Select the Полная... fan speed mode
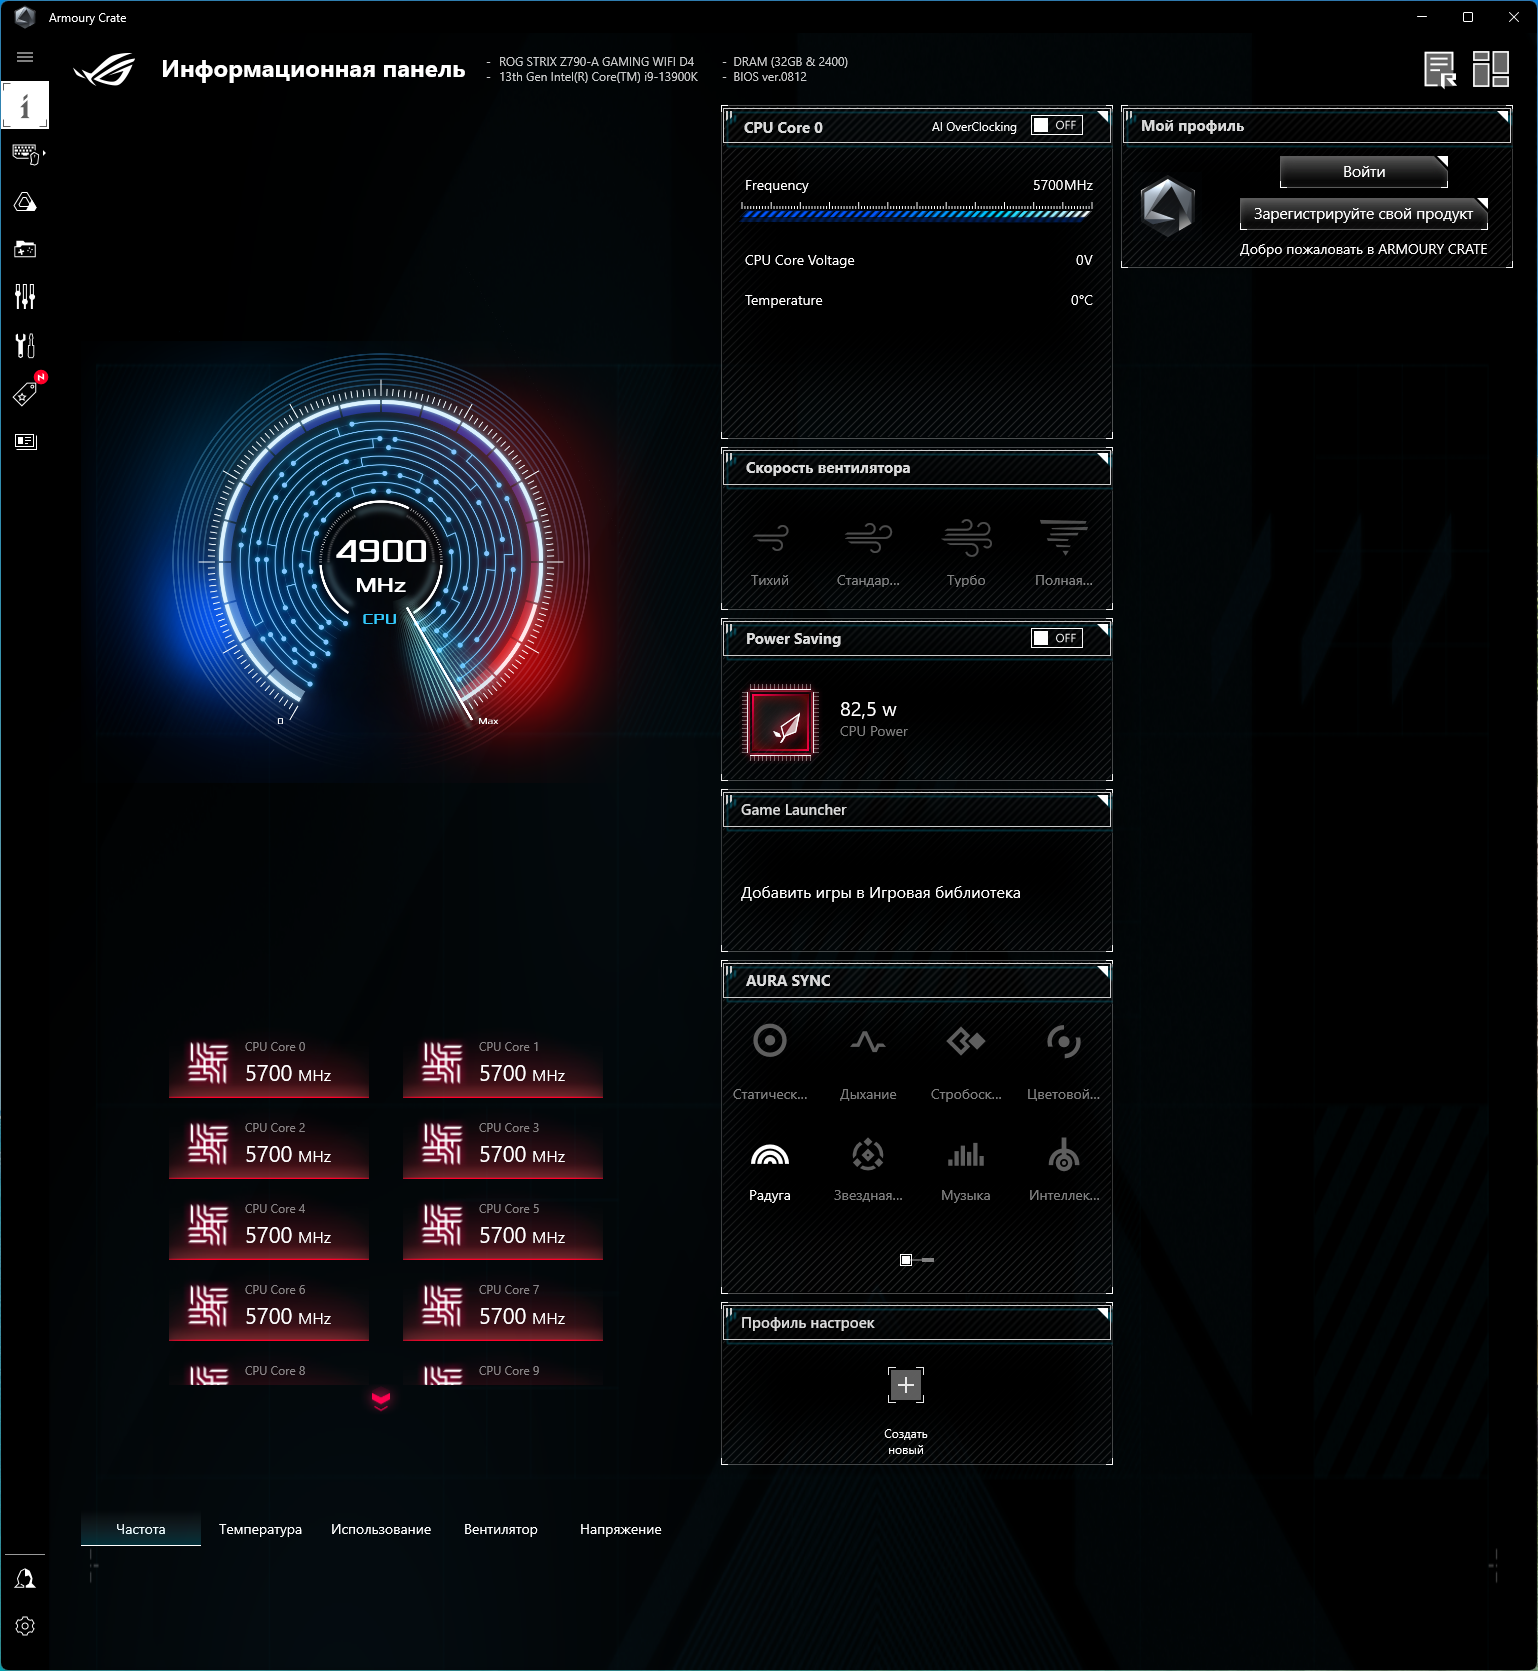Screen dimensions: 1538x1671 click(x=1064, y=553)
